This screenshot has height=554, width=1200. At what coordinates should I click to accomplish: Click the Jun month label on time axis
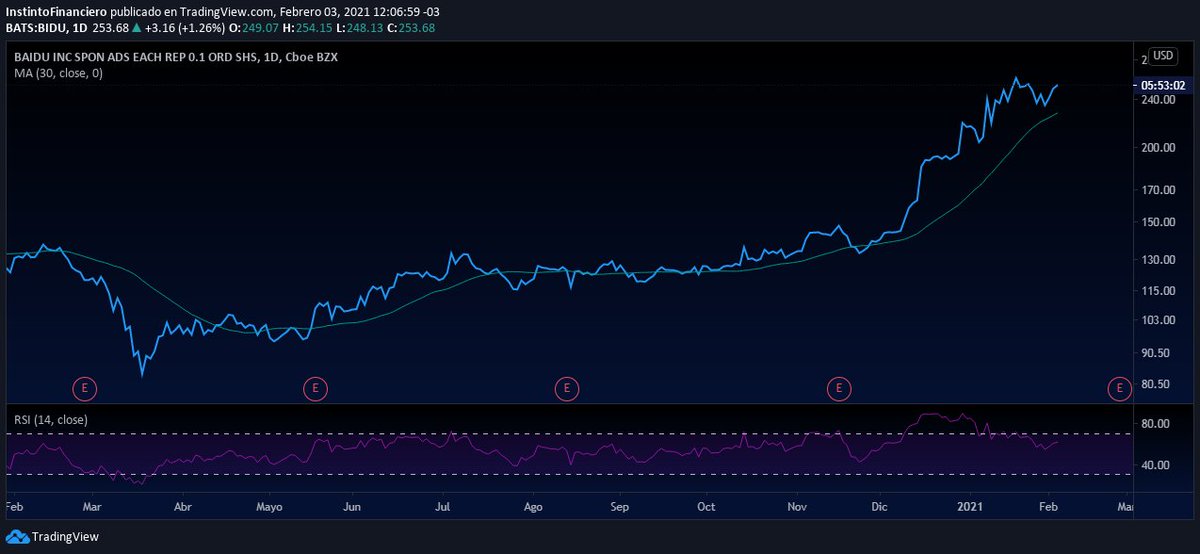[x=351, y=507]
